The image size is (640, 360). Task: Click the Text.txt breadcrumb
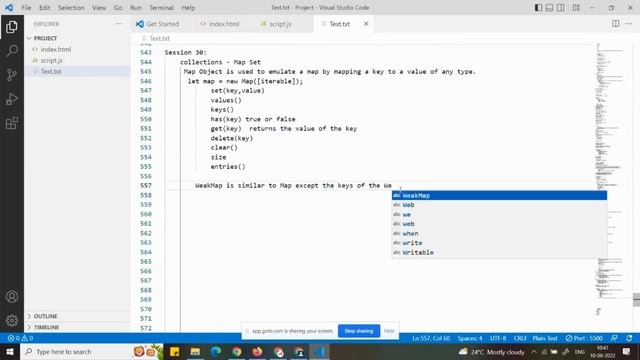pyautogui.click(x=159, y=38)
